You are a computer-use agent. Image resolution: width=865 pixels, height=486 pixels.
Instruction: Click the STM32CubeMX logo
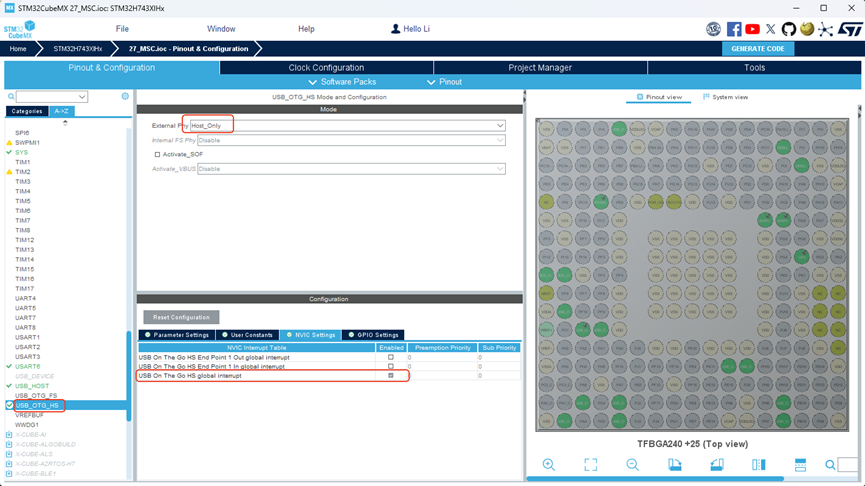coord(20,29)
